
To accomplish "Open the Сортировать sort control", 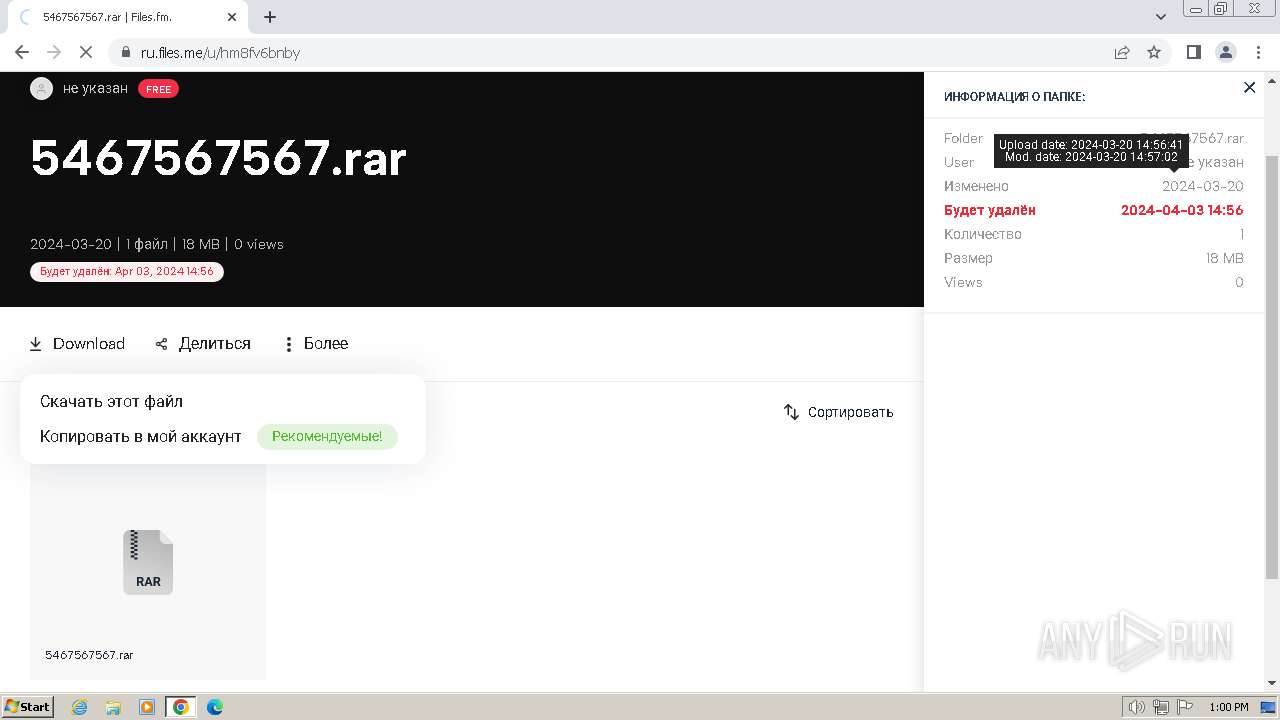I will 838,412.
